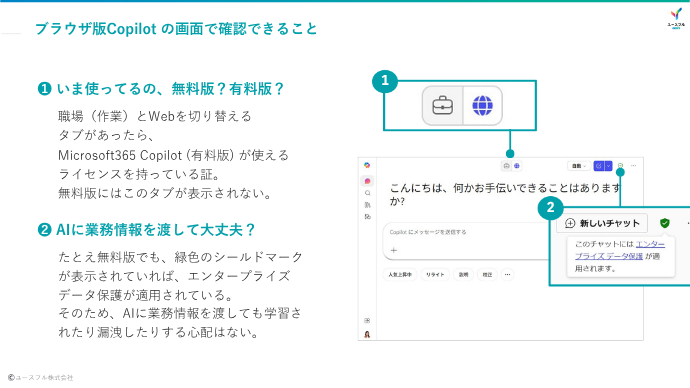Click the search magnifier in the sidebar
The width and height of the screenshot is (690, 388).
click(x=367, y=193)
